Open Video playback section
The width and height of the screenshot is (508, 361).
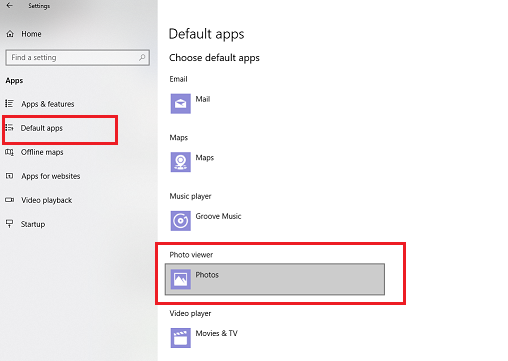[47, 200]
